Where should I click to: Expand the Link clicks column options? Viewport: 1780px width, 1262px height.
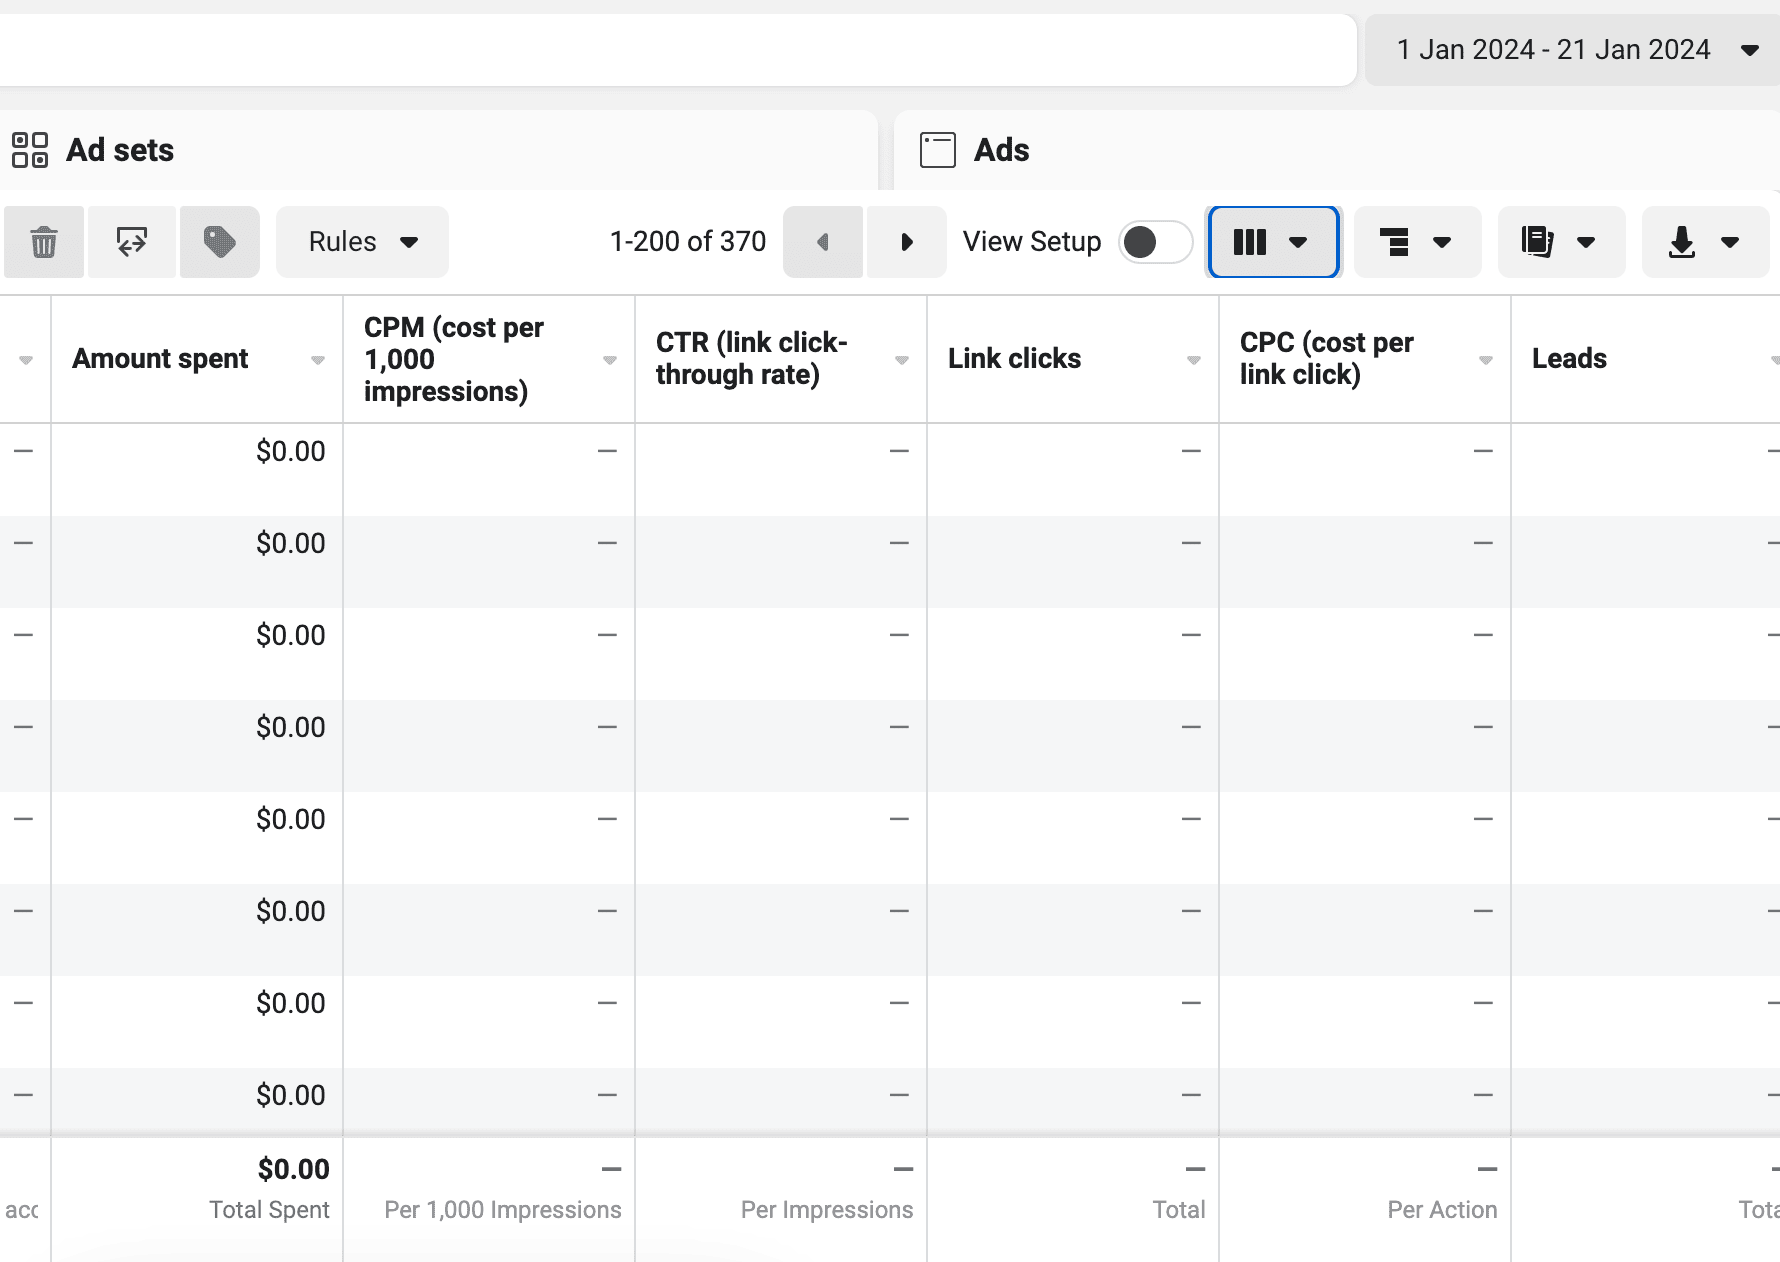[x=1193, y=360]
